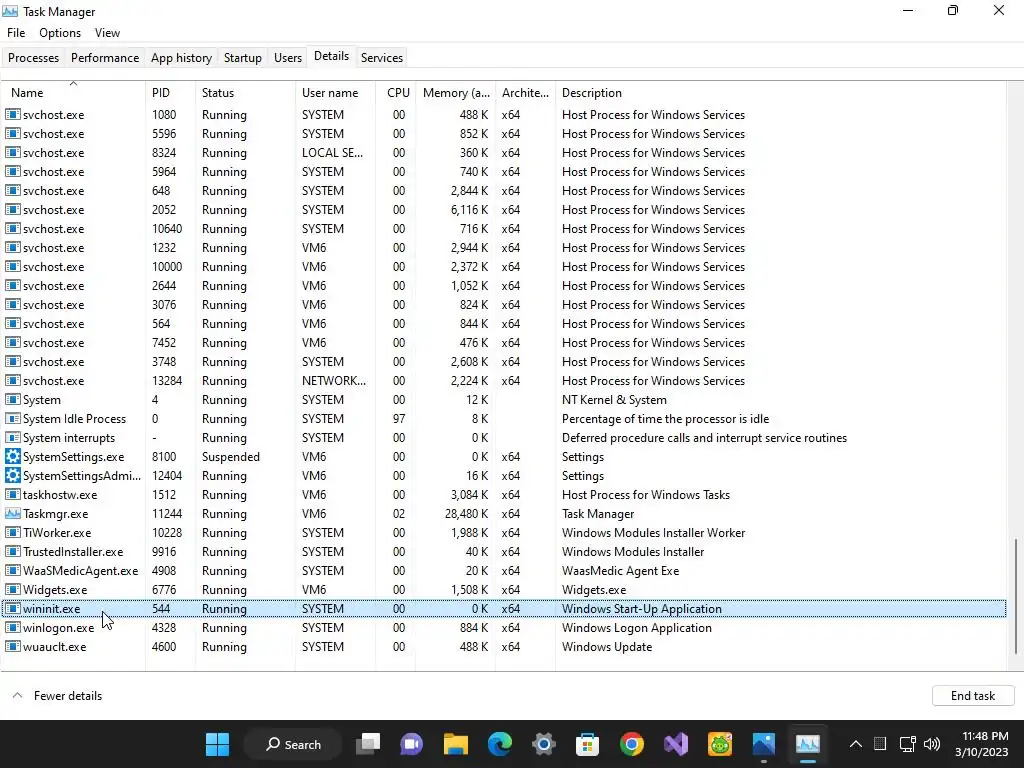Image resolution: width=1024 pixels, height=768 pixels.
Task: Sort by the Architecture column header
Action: pos(525,93)
